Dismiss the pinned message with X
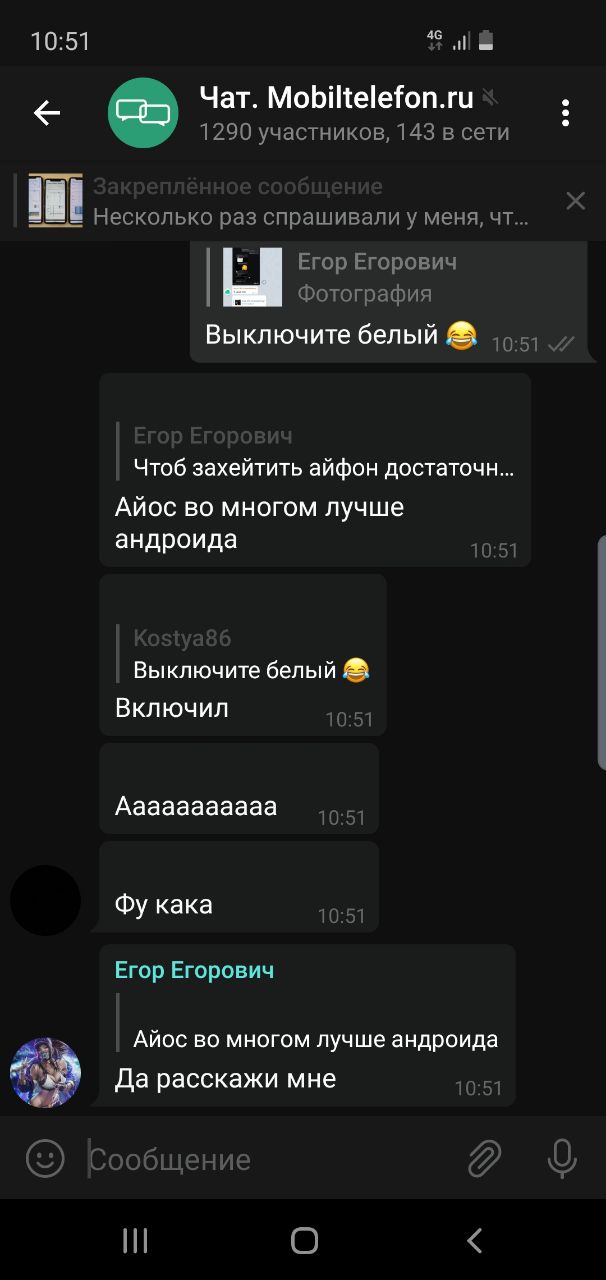Screen dimensions: 606x1280 (x=576, y=201)
